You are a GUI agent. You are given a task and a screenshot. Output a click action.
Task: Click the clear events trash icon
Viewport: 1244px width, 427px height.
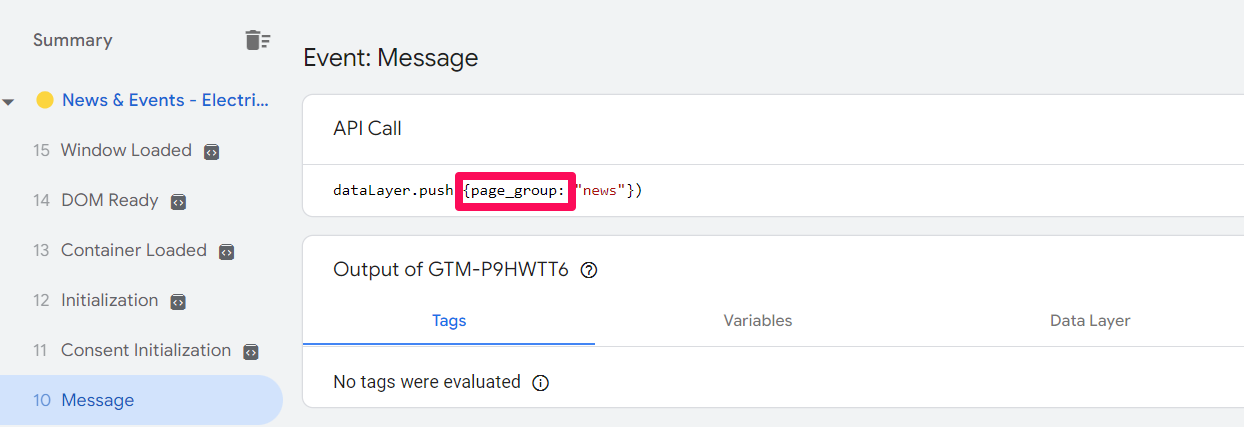pos(257,40)
